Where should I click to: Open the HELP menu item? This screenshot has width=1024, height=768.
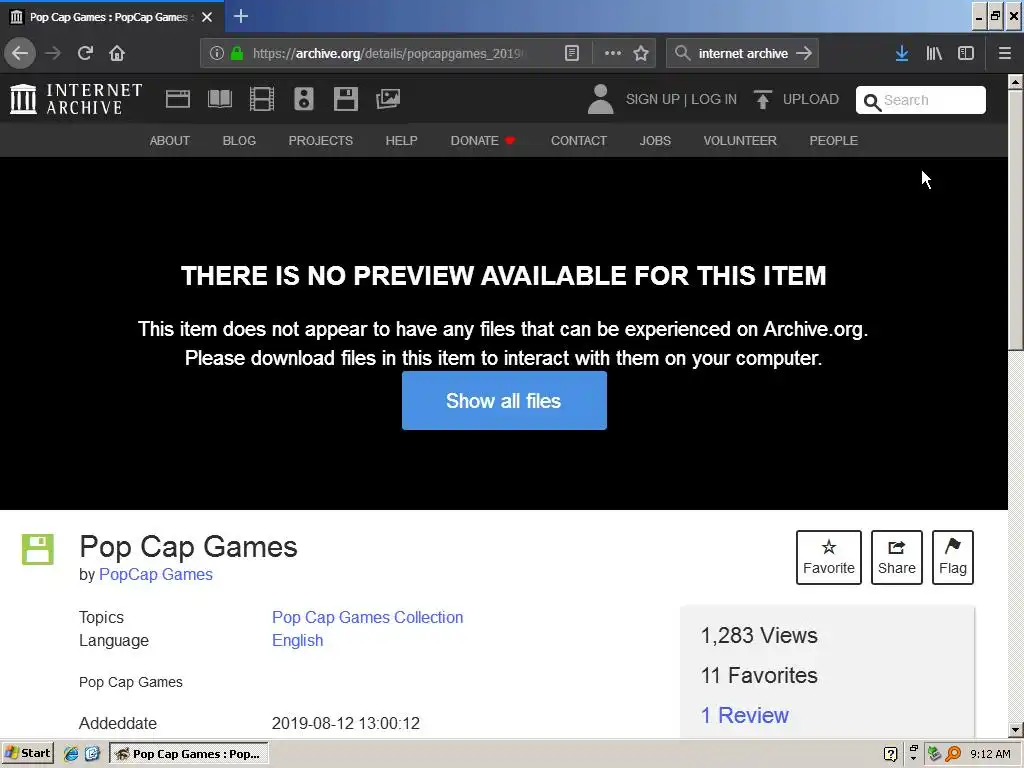click(x=401, y=140)
